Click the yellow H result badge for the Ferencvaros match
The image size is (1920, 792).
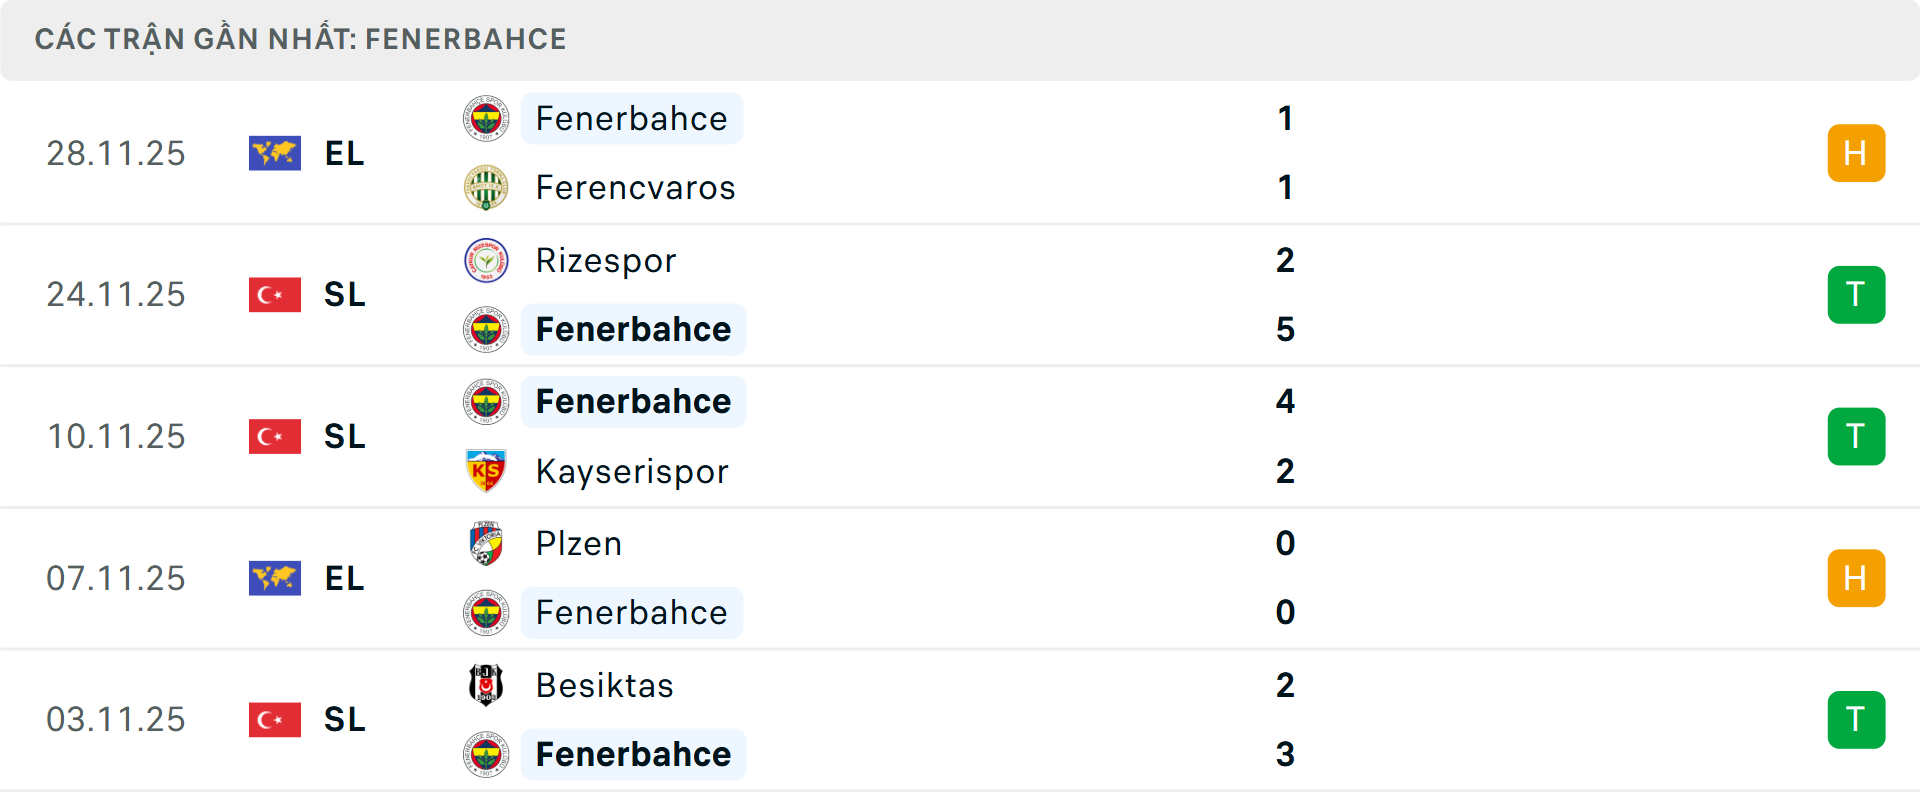pyautogui.click(x=1857, y=153)
